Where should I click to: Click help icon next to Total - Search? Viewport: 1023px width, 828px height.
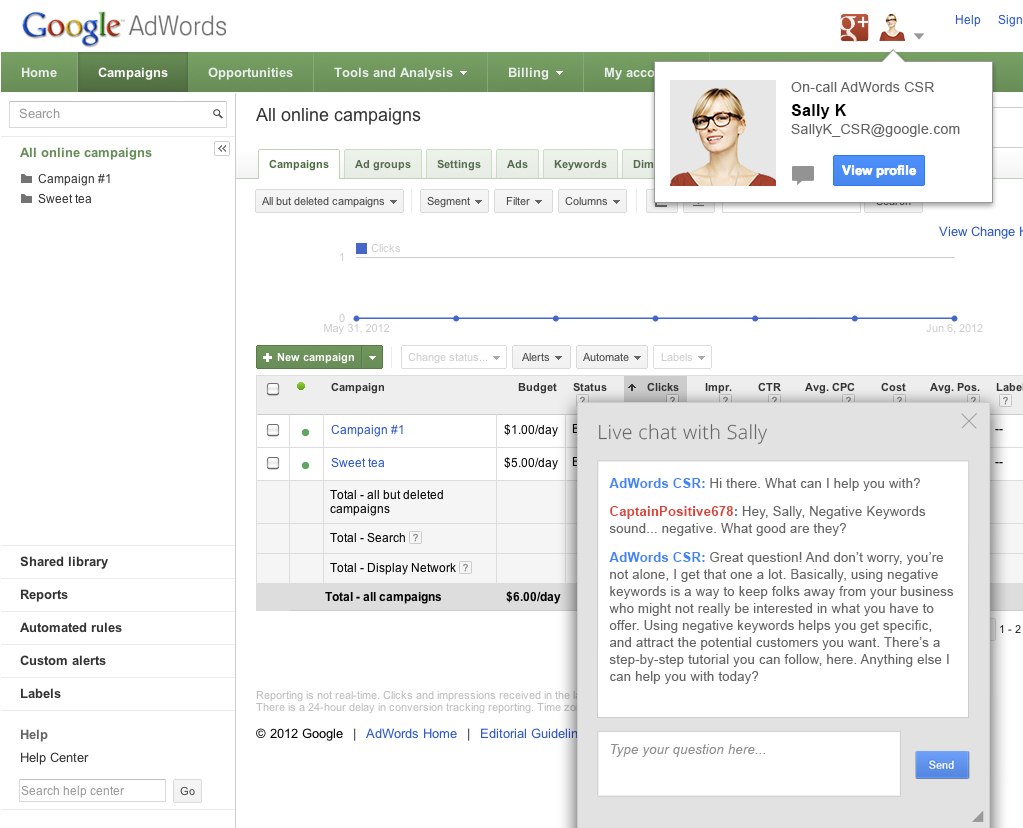pyautogui.click(x=416, y=538)
